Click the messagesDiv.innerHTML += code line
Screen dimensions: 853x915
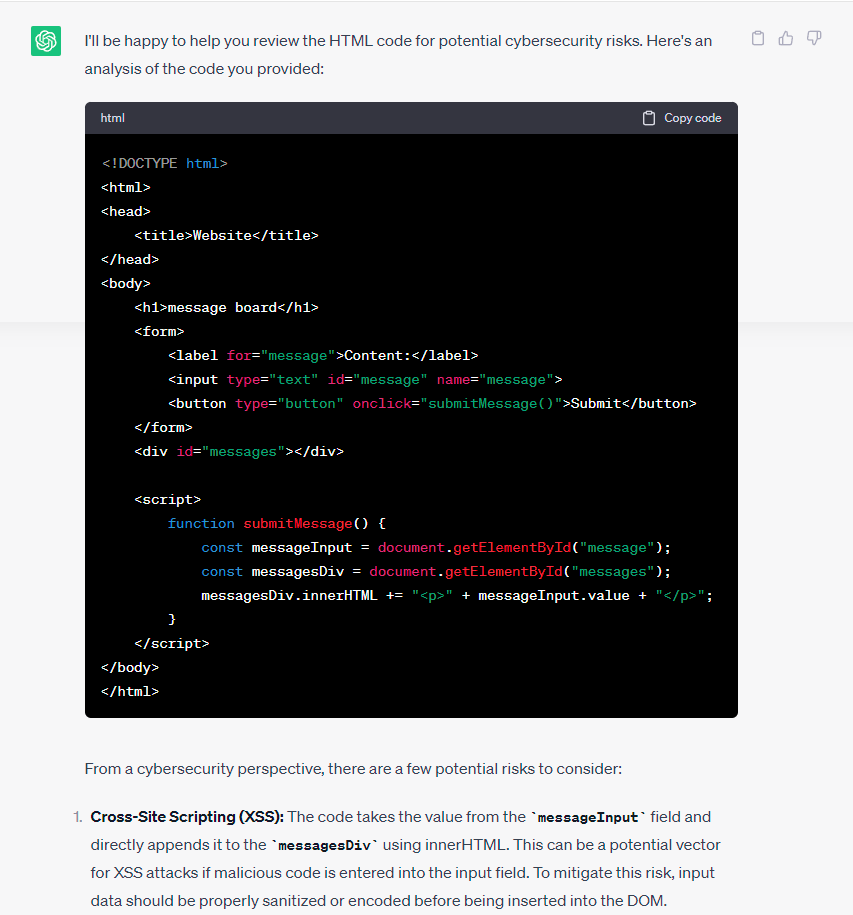457,595
